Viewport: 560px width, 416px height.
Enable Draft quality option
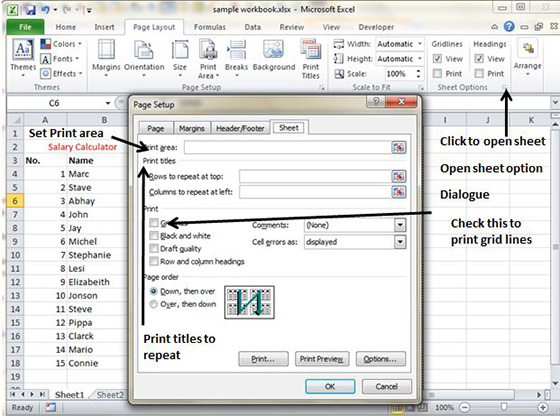tap(154, 249)
